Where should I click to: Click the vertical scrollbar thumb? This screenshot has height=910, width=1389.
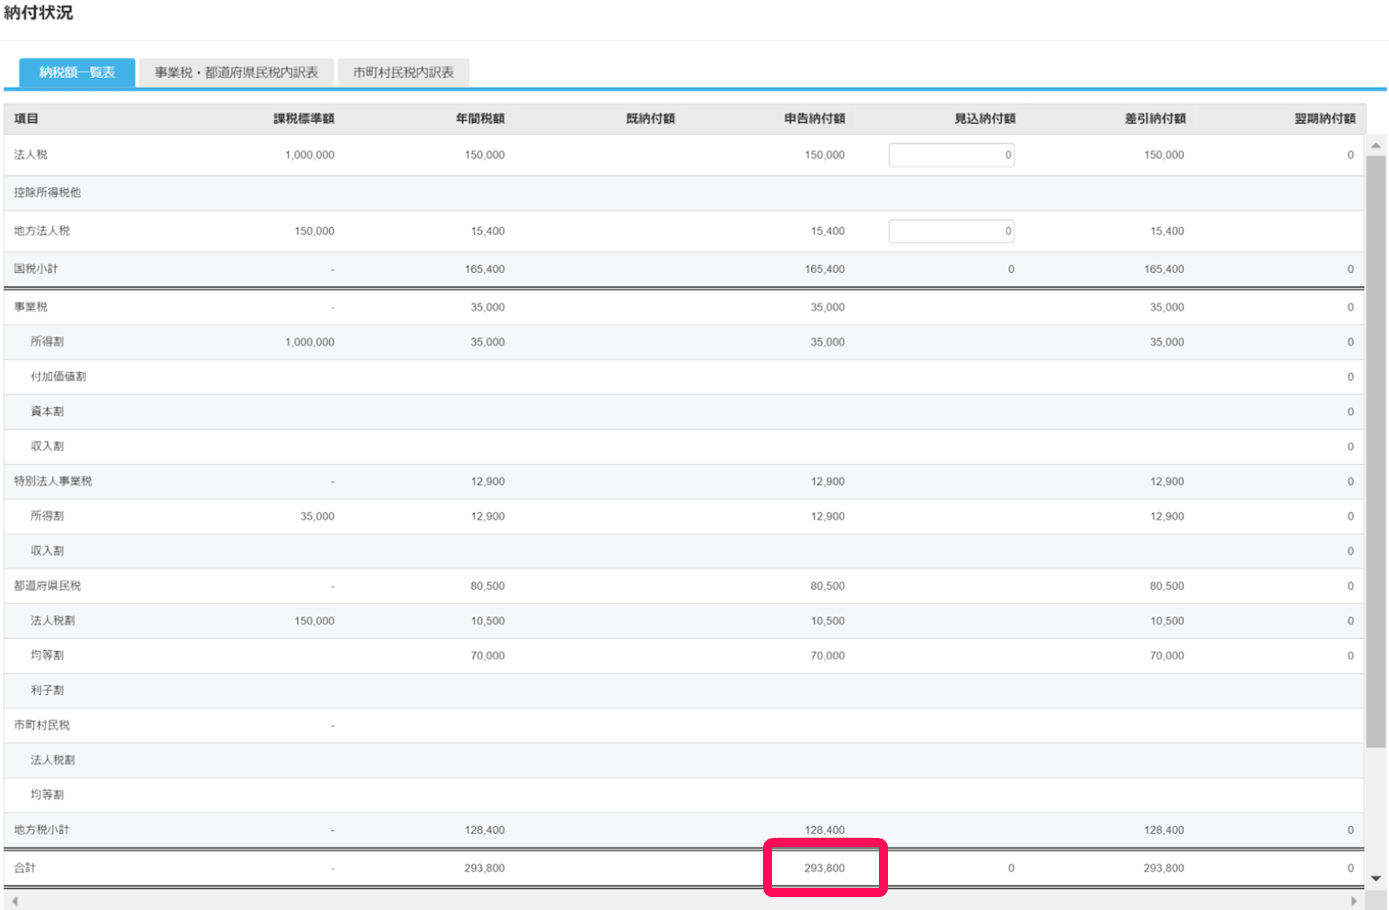(x=1376, y=450)
